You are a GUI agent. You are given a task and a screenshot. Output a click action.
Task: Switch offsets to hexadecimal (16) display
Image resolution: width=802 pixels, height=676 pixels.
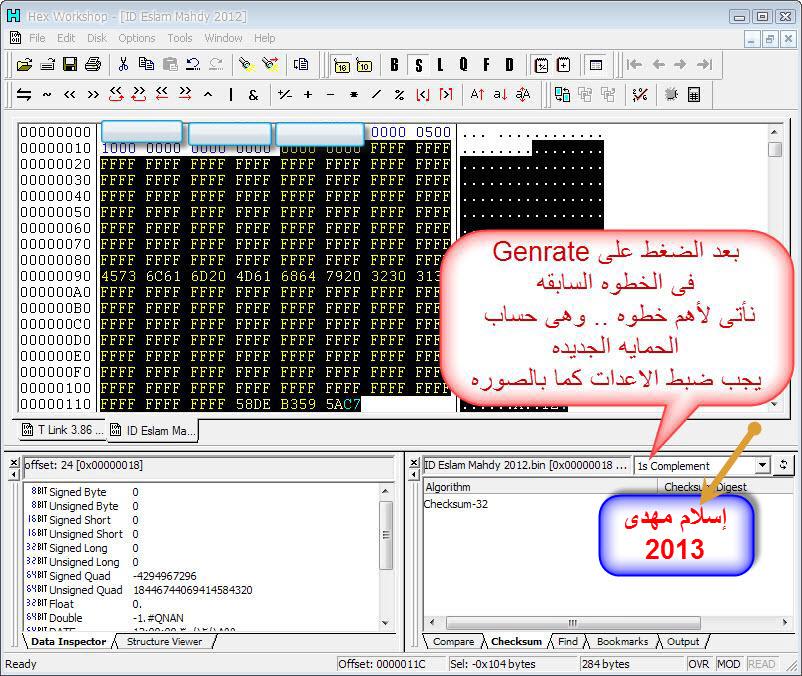[x=342, y=65]
